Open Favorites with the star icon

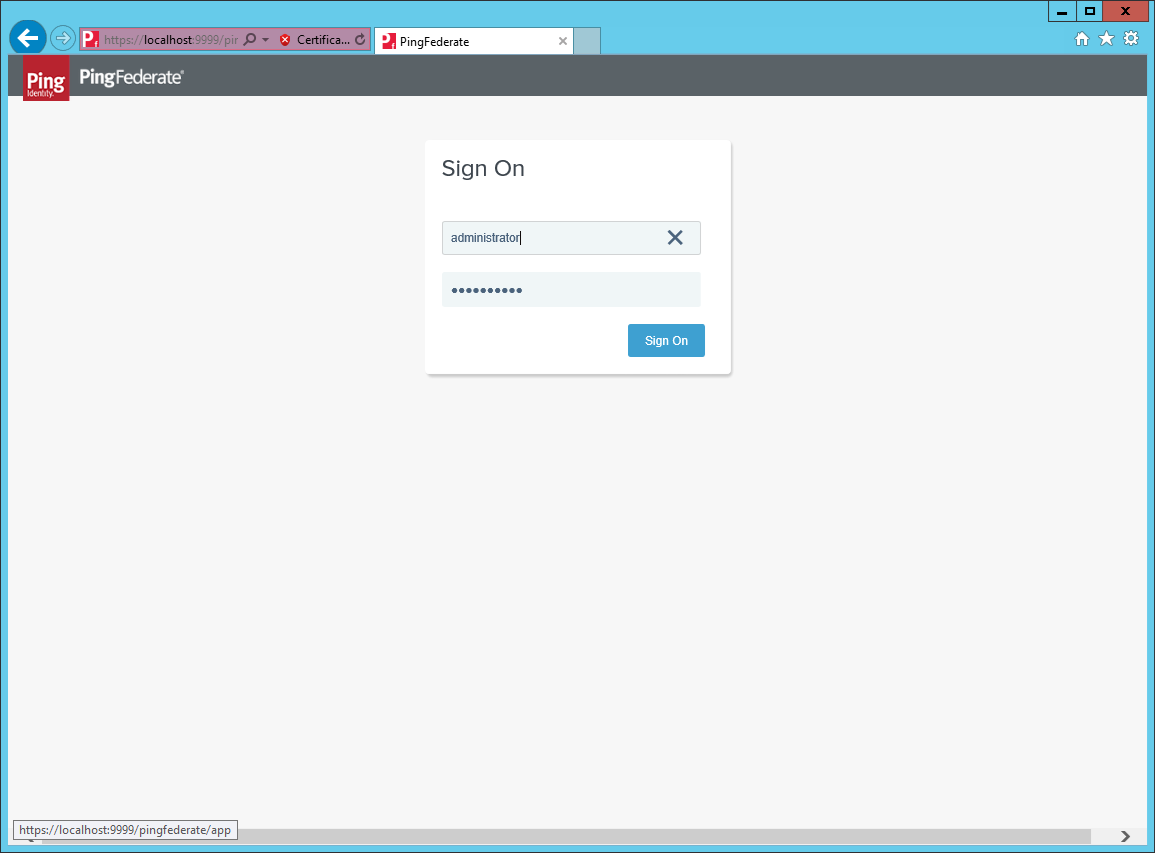[x=1106, y=39]
